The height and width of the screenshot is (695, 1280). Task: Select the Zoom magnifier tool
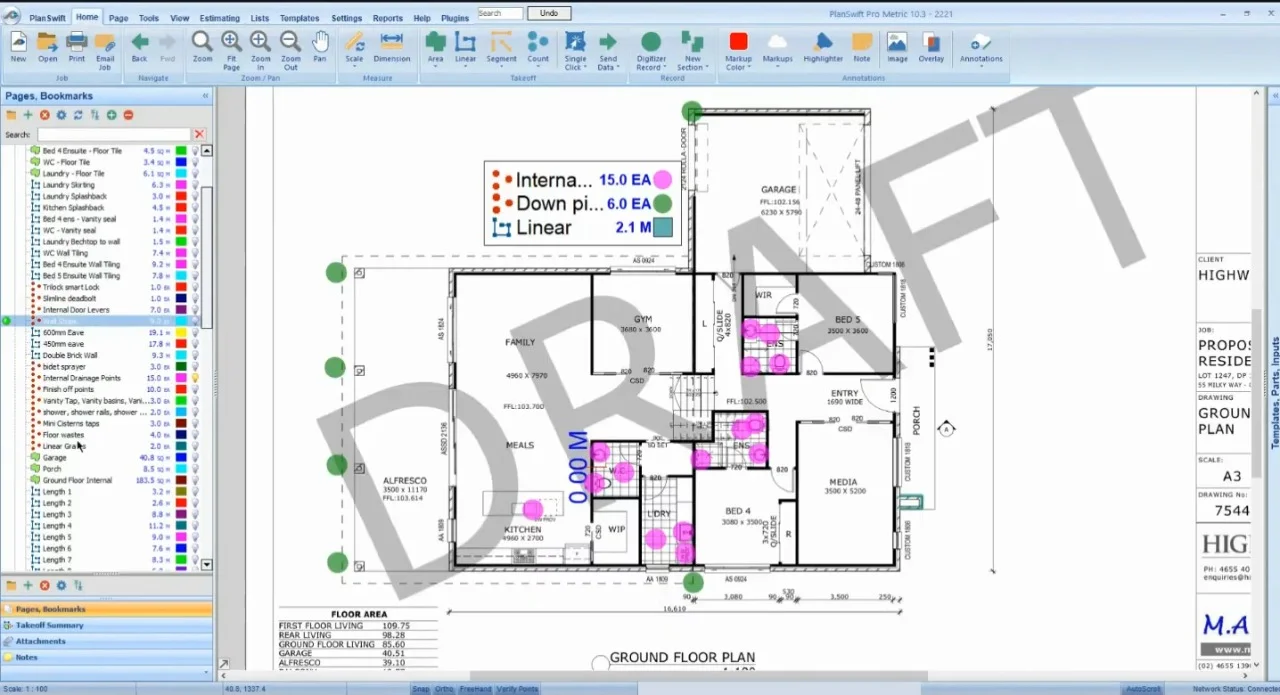[x=202, y=47]
